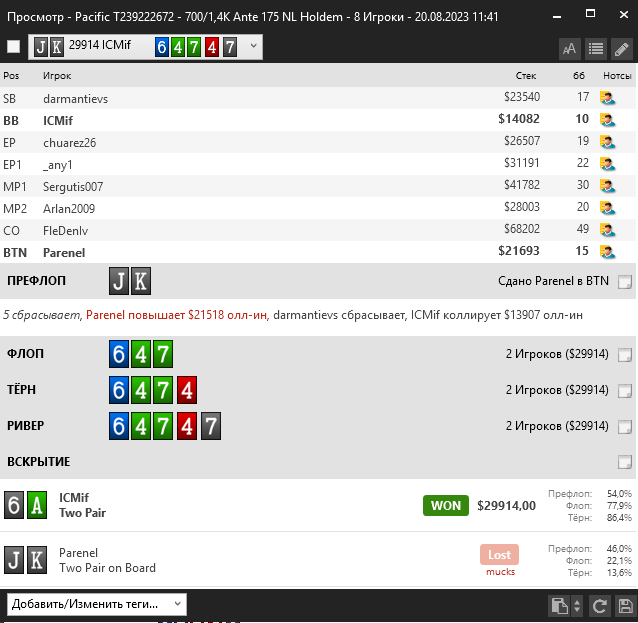
Task: Click the РИВЕР street label
Action: (x=25, y=426)
